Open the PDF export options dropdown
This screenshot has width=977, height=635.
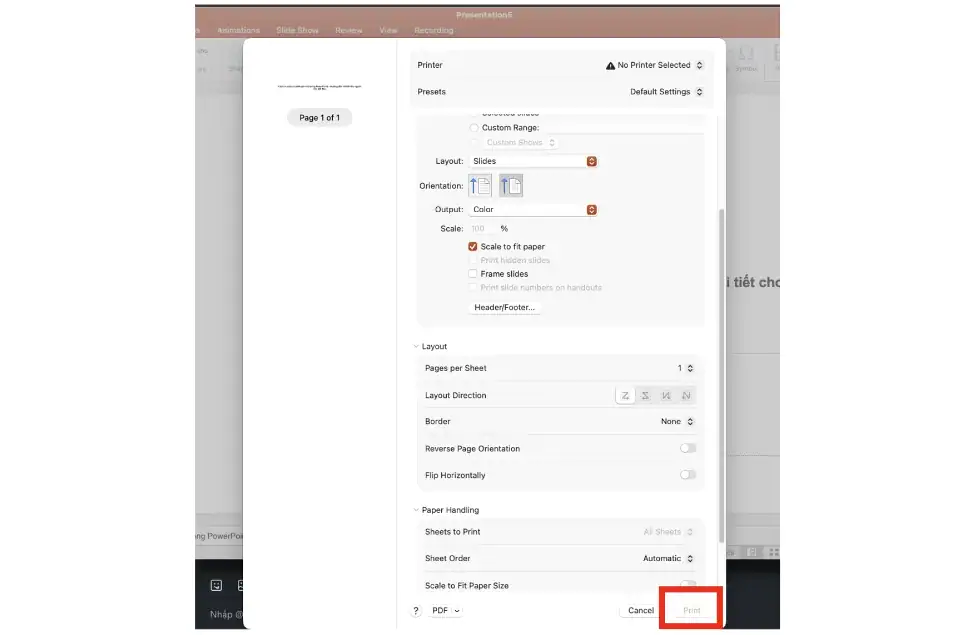[x=444, y=610]
